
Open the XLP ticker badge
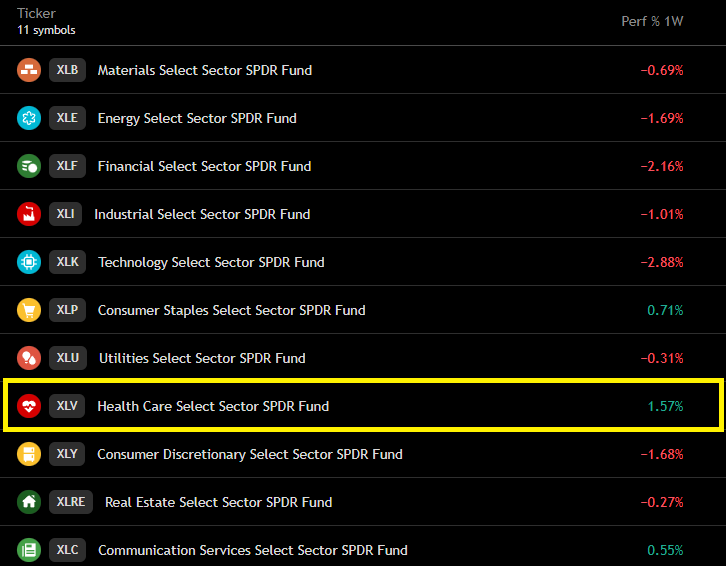[x=68, y=310]
